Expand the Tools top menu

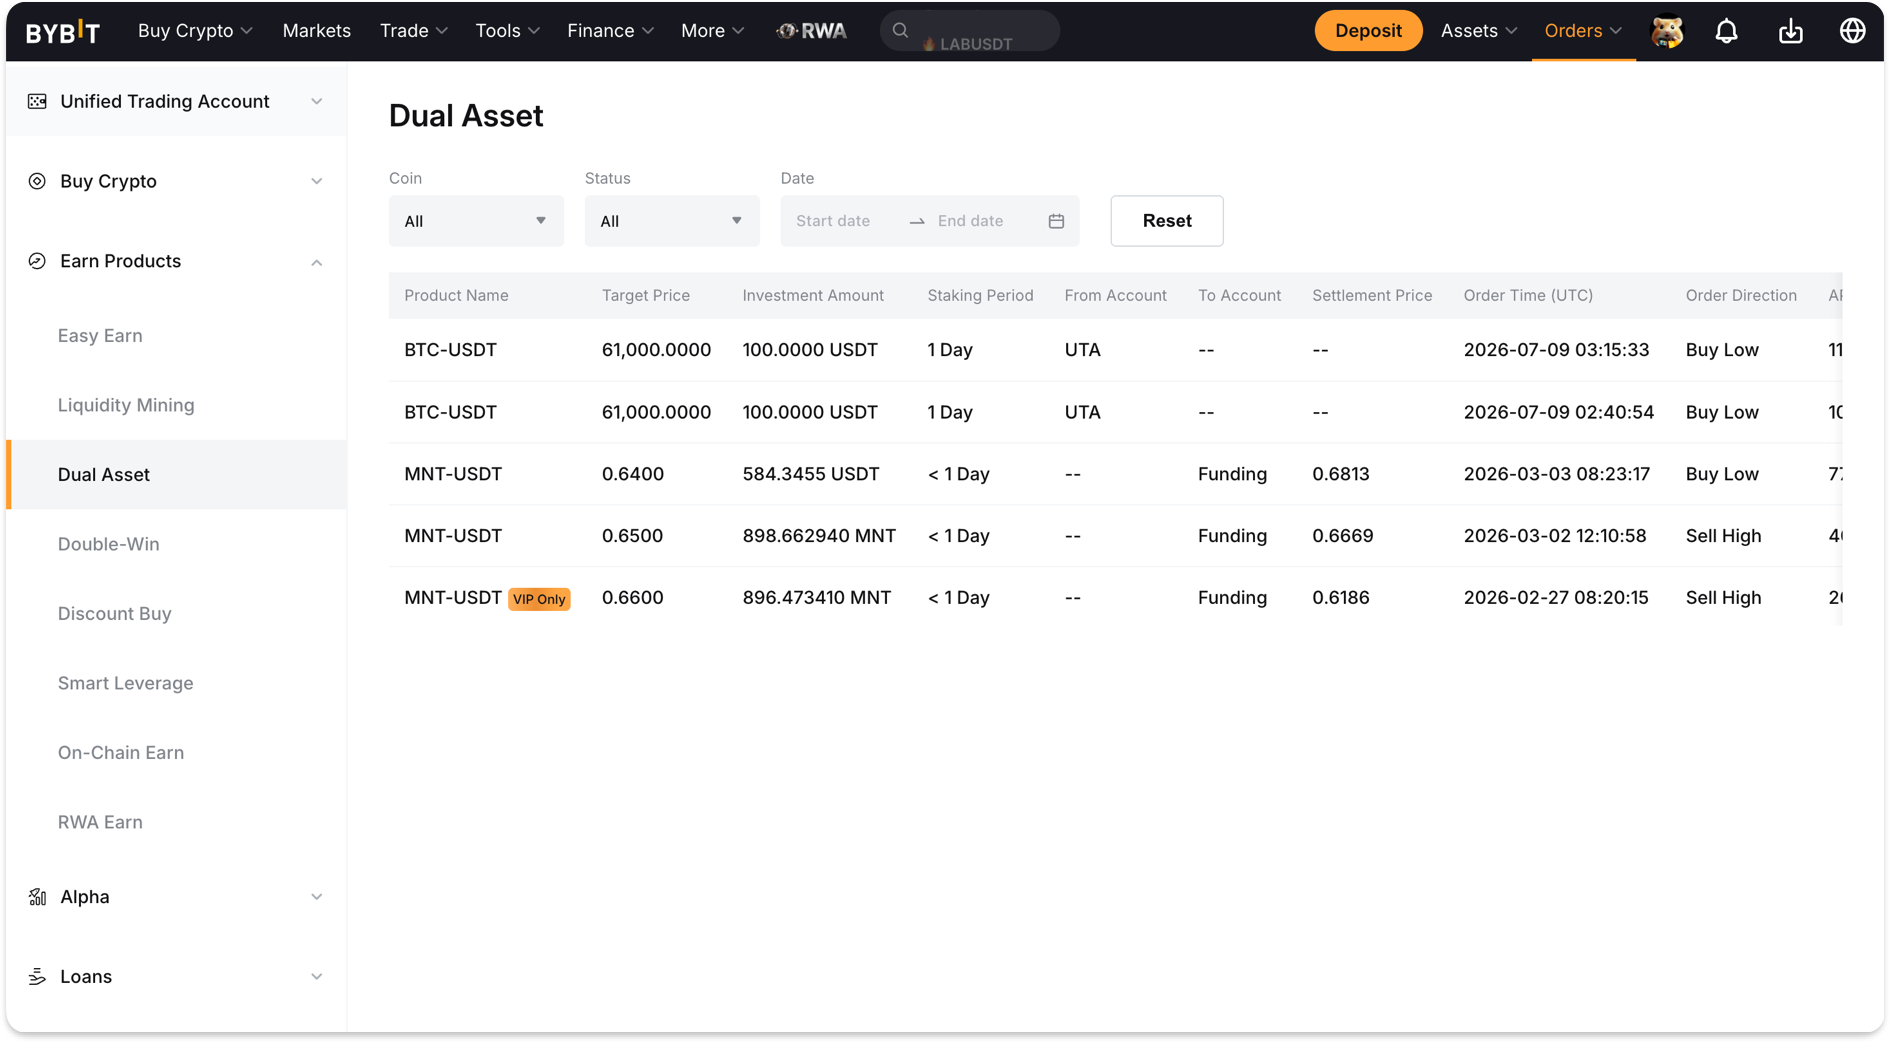coord(507,31)
